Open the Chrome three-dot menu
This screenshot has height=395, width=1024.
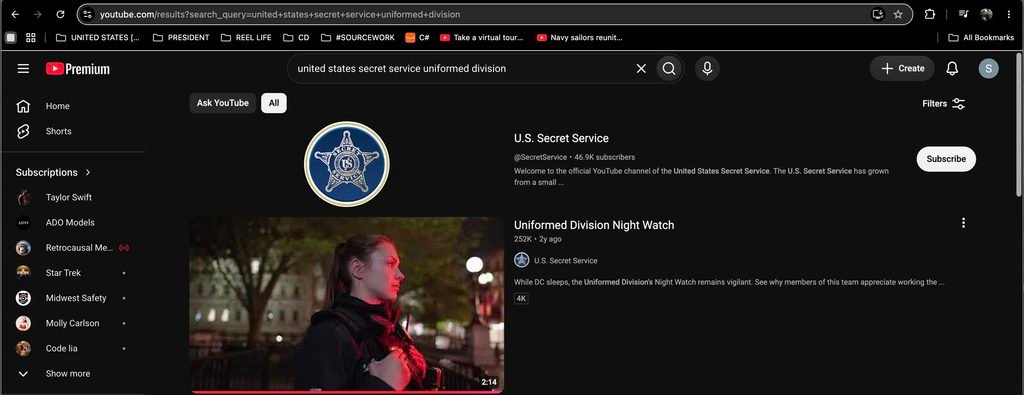click(x=1009, y=14)
